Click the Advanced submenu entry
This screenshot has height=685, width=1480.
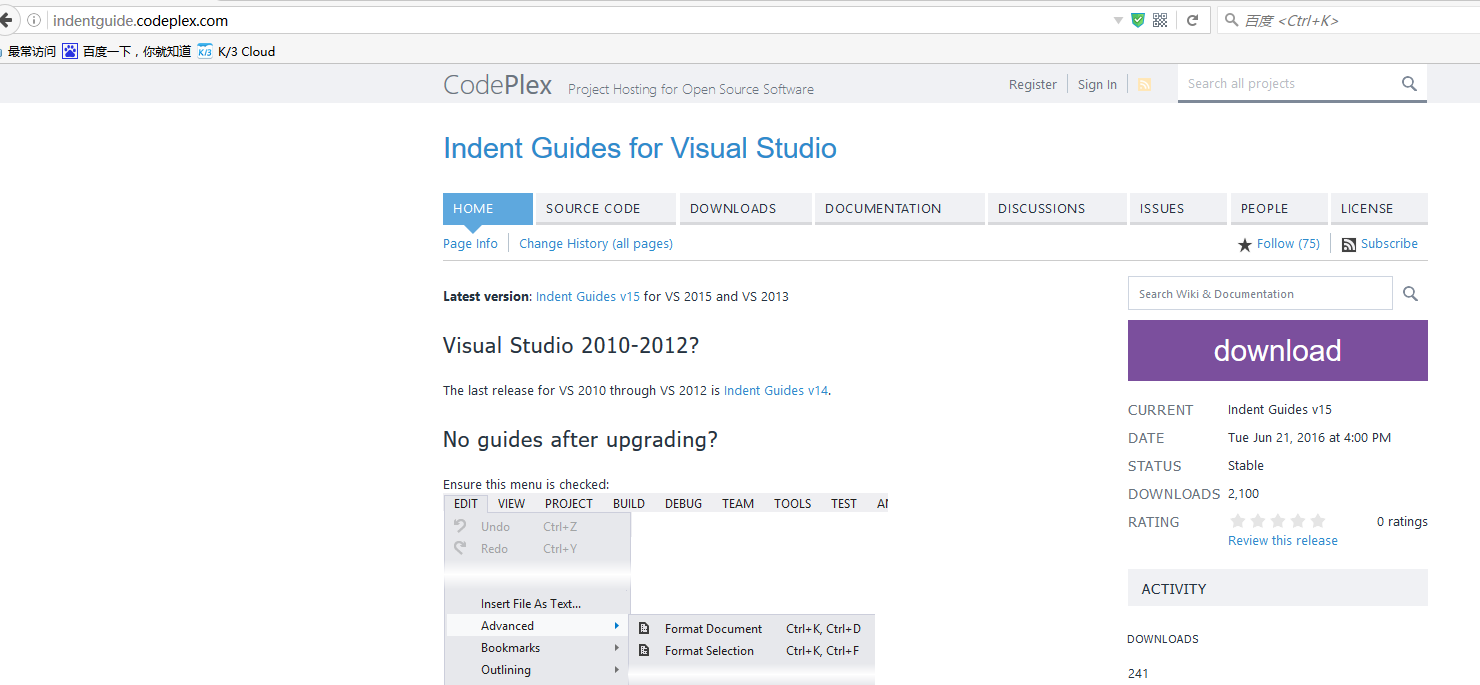tap(537, 625)
